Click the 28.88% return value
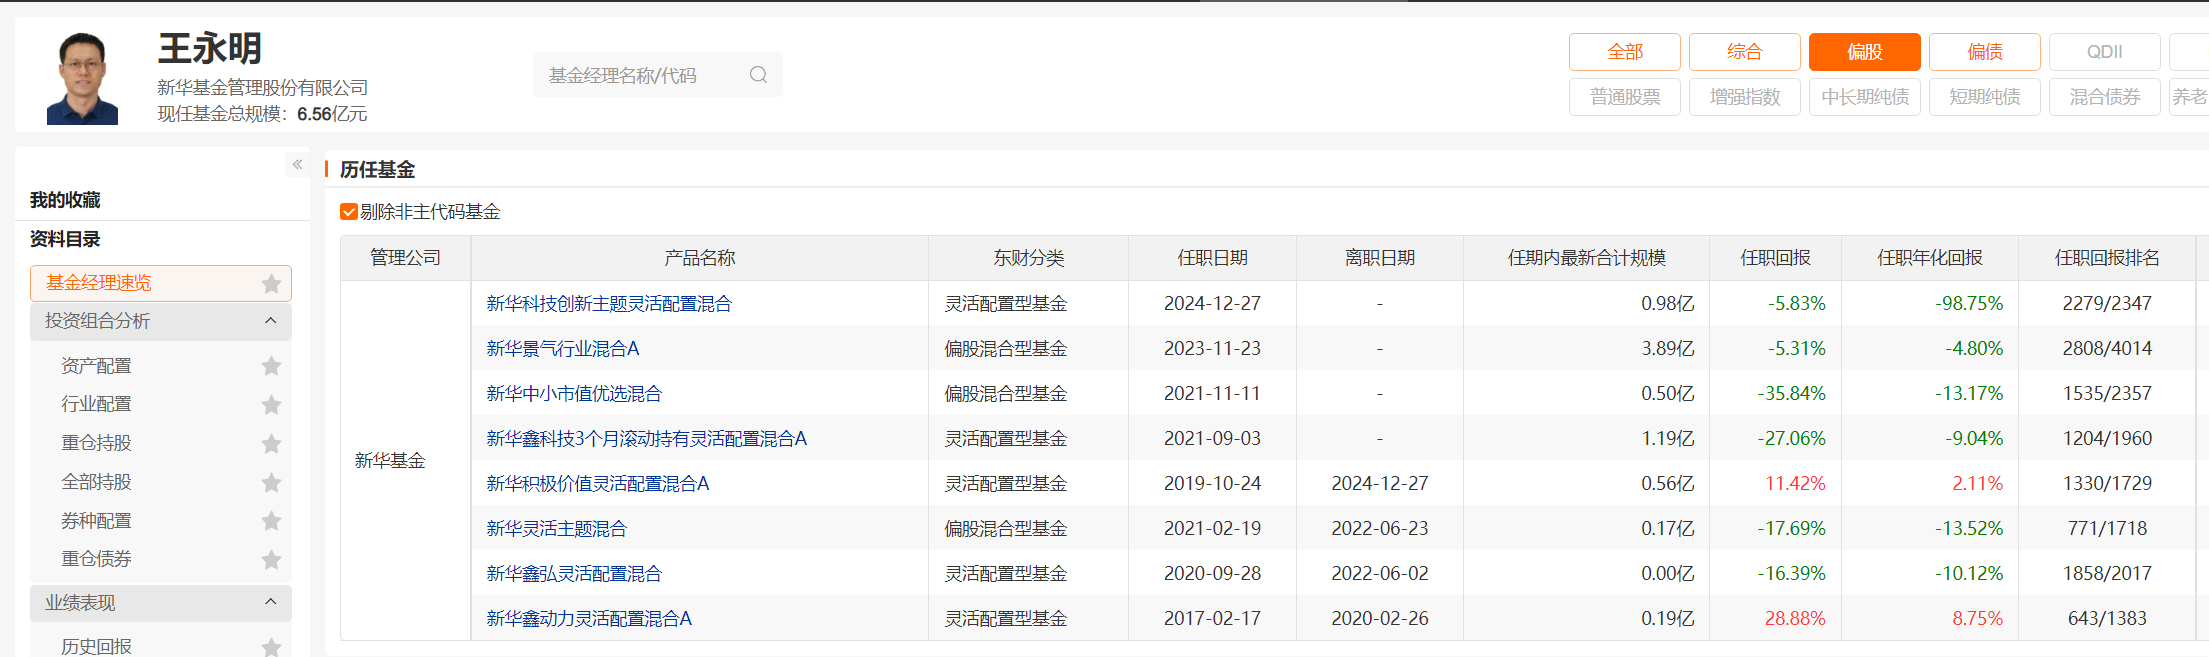Image resolution: width=2209 pixels, height=657 pixels. click(x=1795, y=618)
